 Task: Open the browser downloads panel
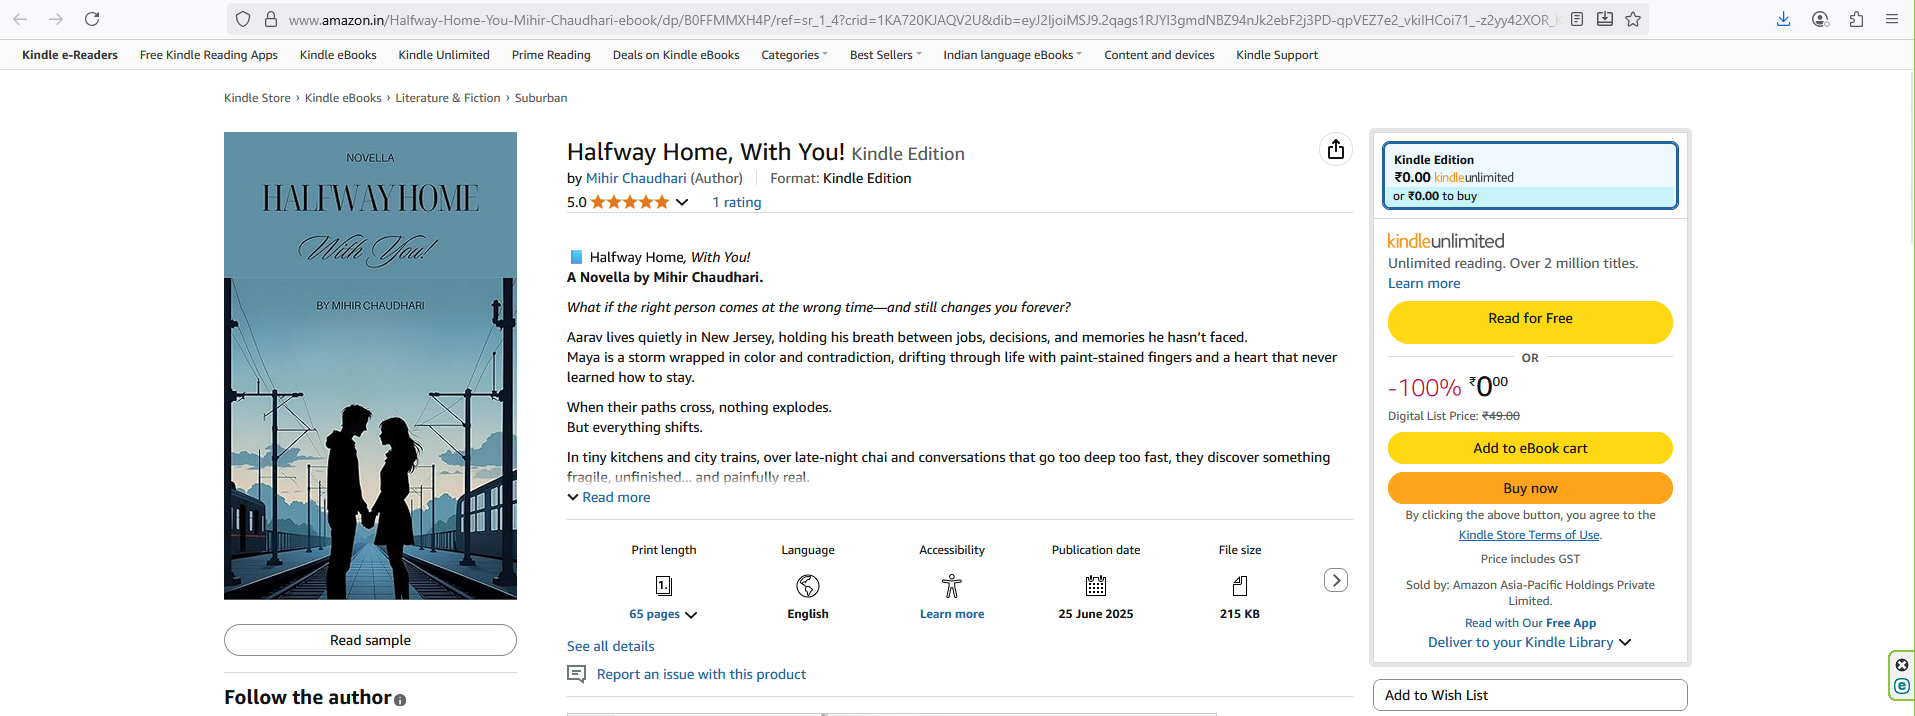(x=1783, y=19)
